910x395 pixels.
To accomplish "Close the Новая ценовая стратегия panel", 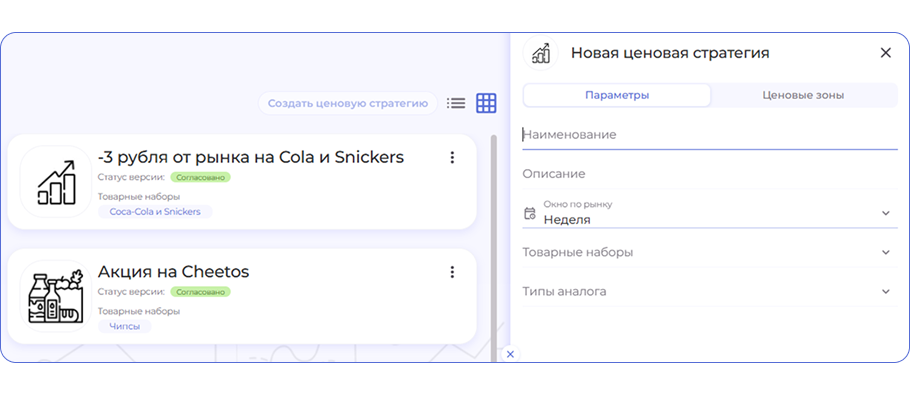I will (886, 53).
